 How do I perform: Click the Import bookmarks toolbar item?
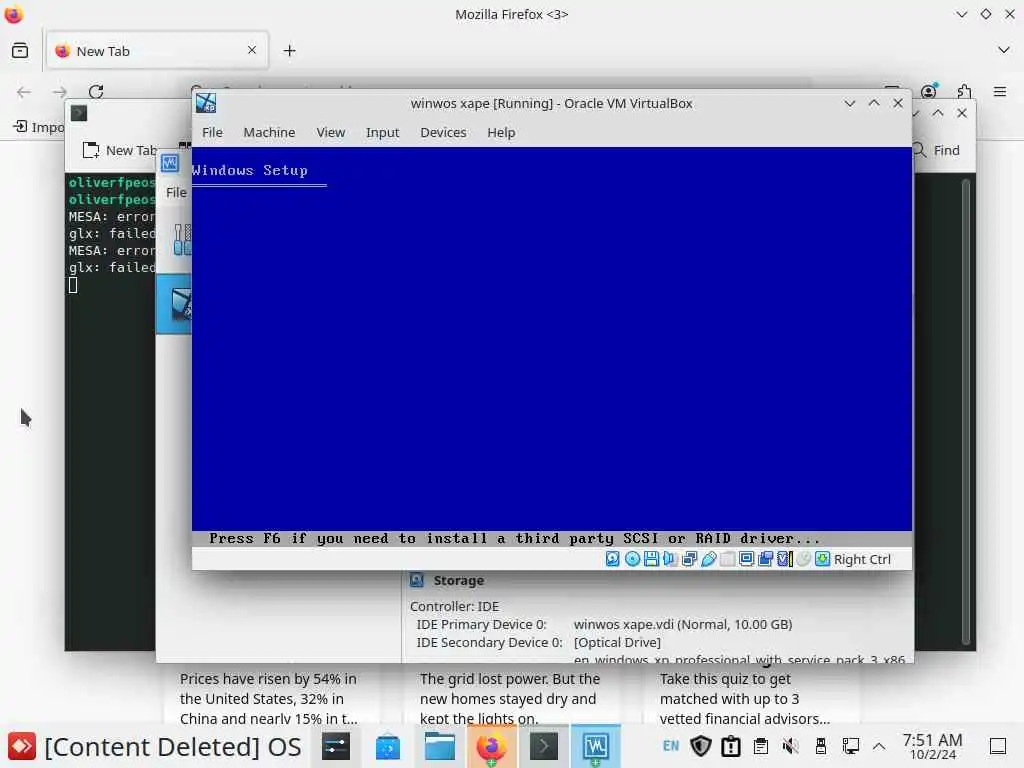39,127
